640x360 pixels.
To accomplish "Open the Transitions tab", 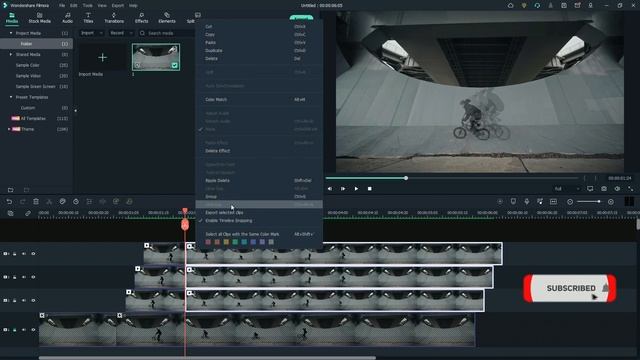I will pyautogui.click(x=114, y=18).
